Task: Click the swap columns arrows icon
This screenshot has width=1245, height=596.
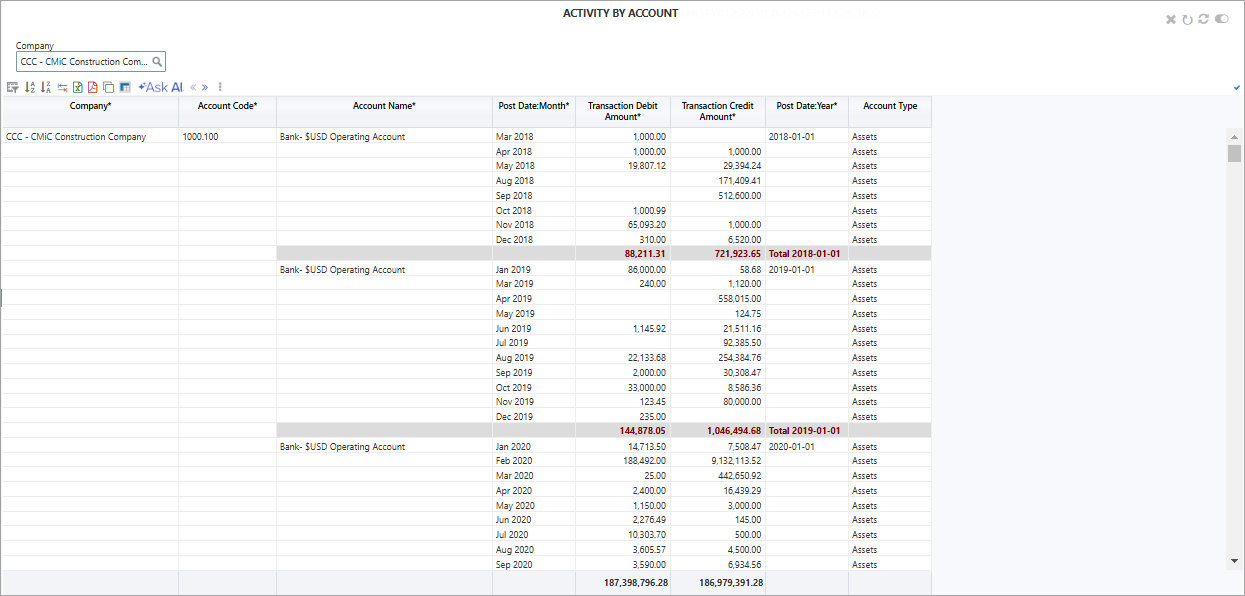Action: pos(62,87)
